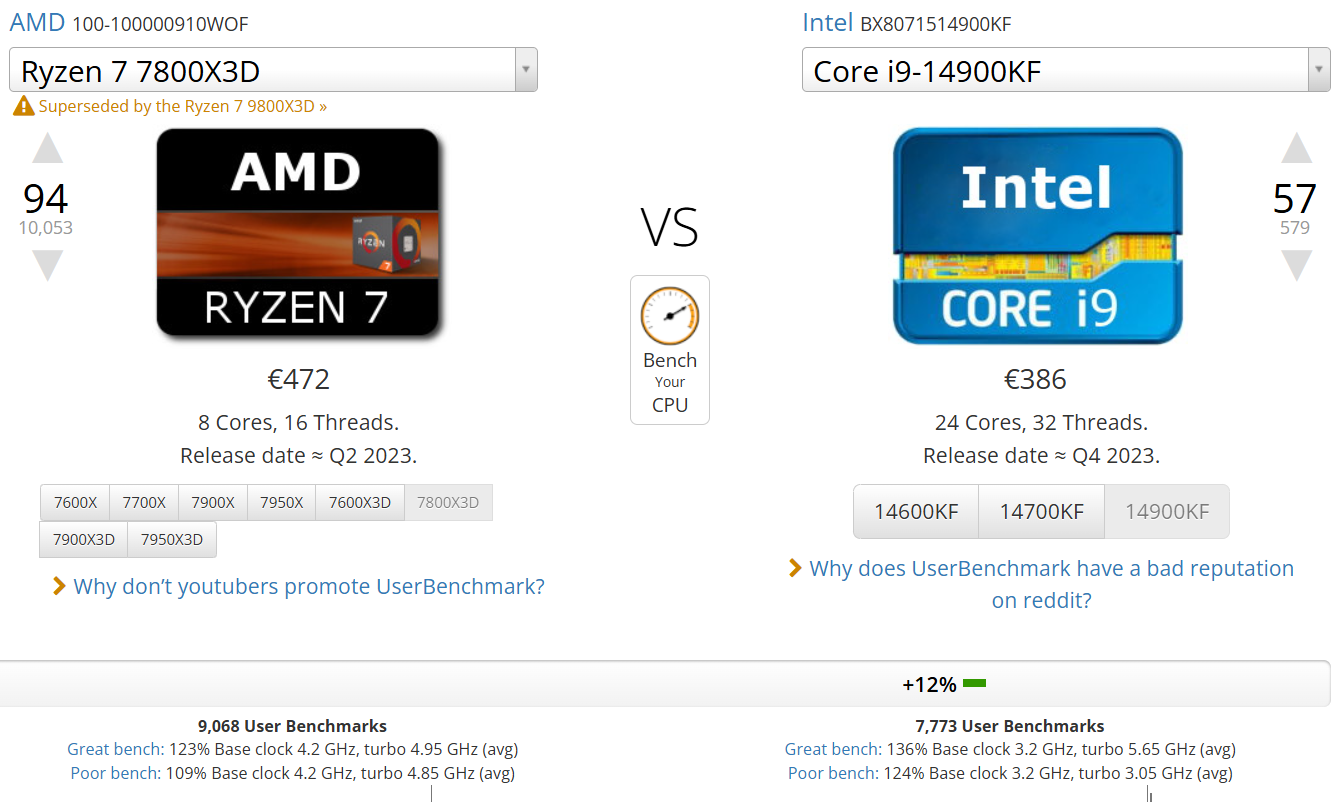Downvote the Core i9-14900KF
Screen dimensions: 1341x802
coord(1296,265)
